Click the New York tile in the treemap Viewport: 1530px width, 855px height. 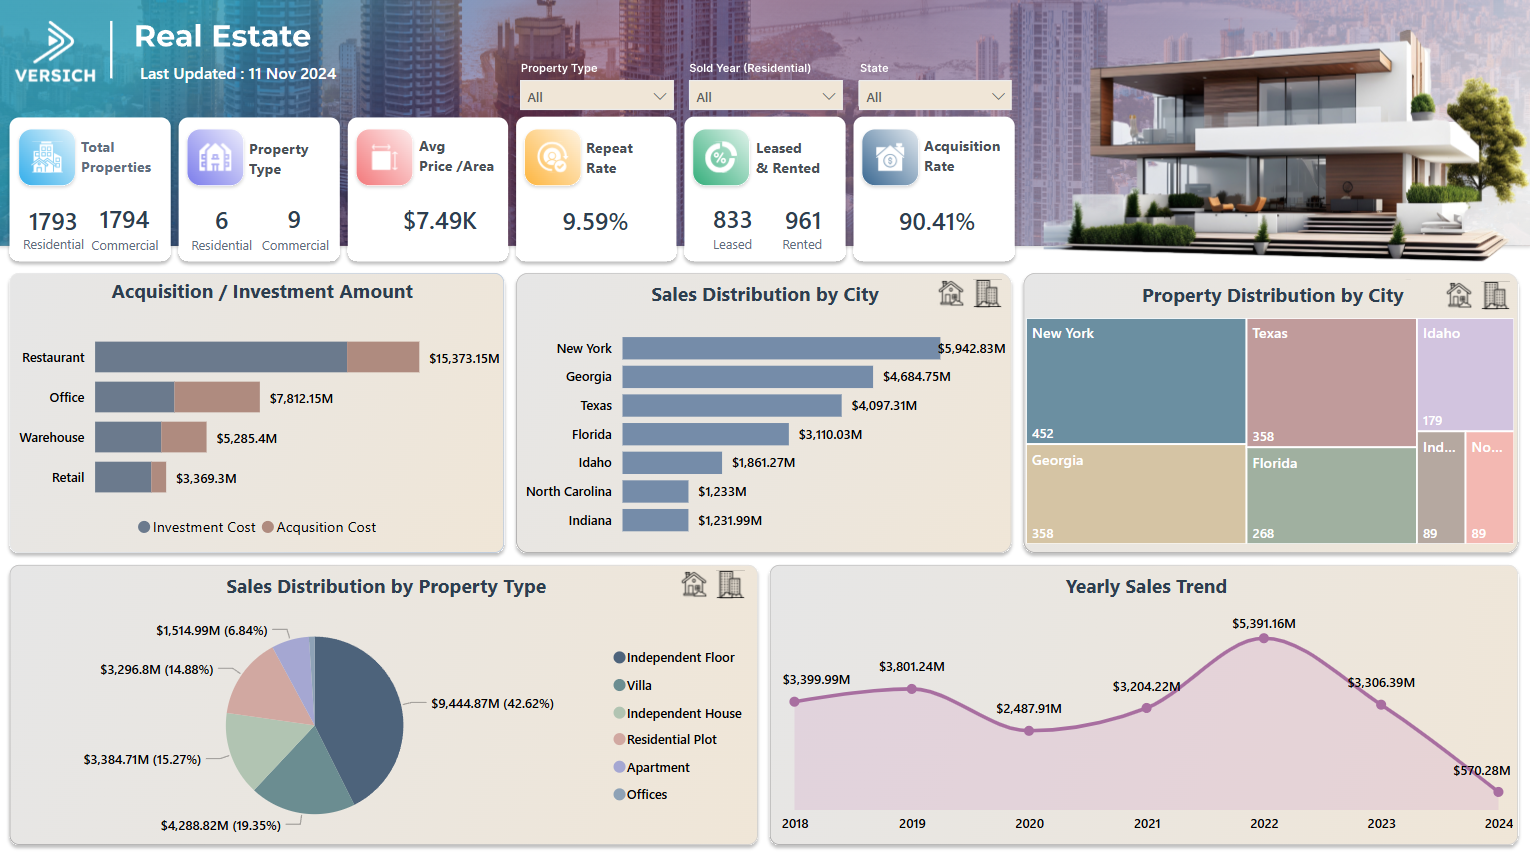[x=1135, y=382]
